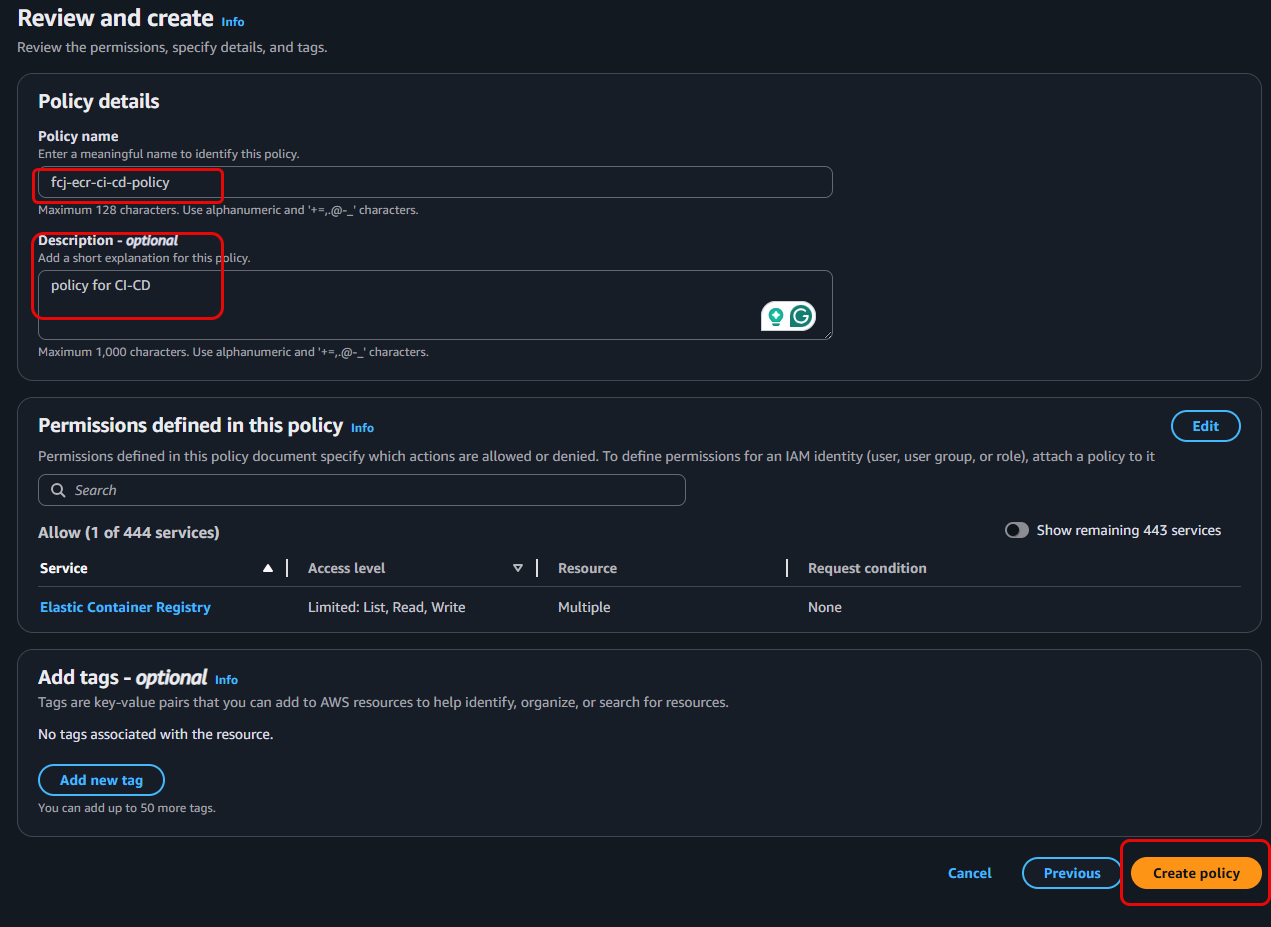The image size is (1271, 927).
Task: Open the Access level column dropdown arrow
Action: [x=518, y=567]
